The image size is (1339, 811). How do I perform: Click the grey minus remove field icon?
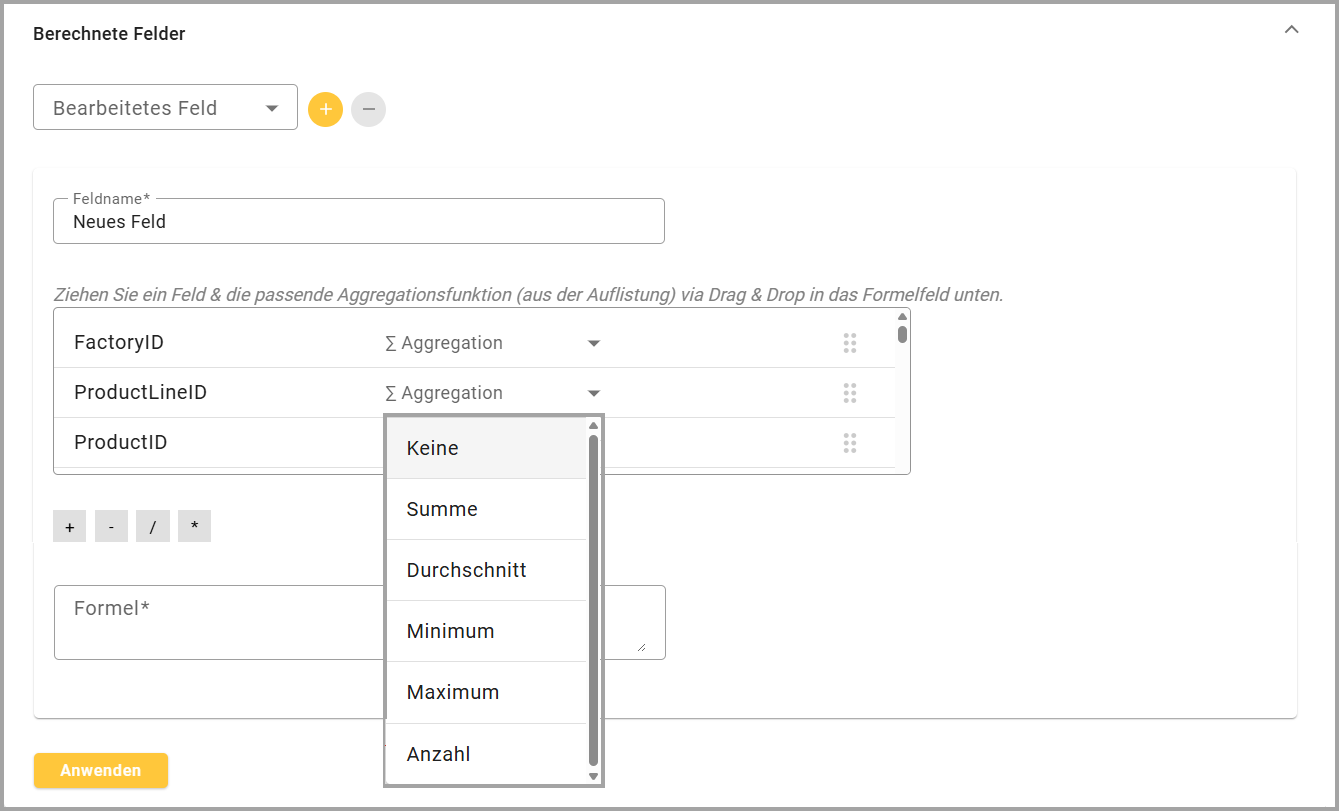pyautogui.click(x=368, y=109)
